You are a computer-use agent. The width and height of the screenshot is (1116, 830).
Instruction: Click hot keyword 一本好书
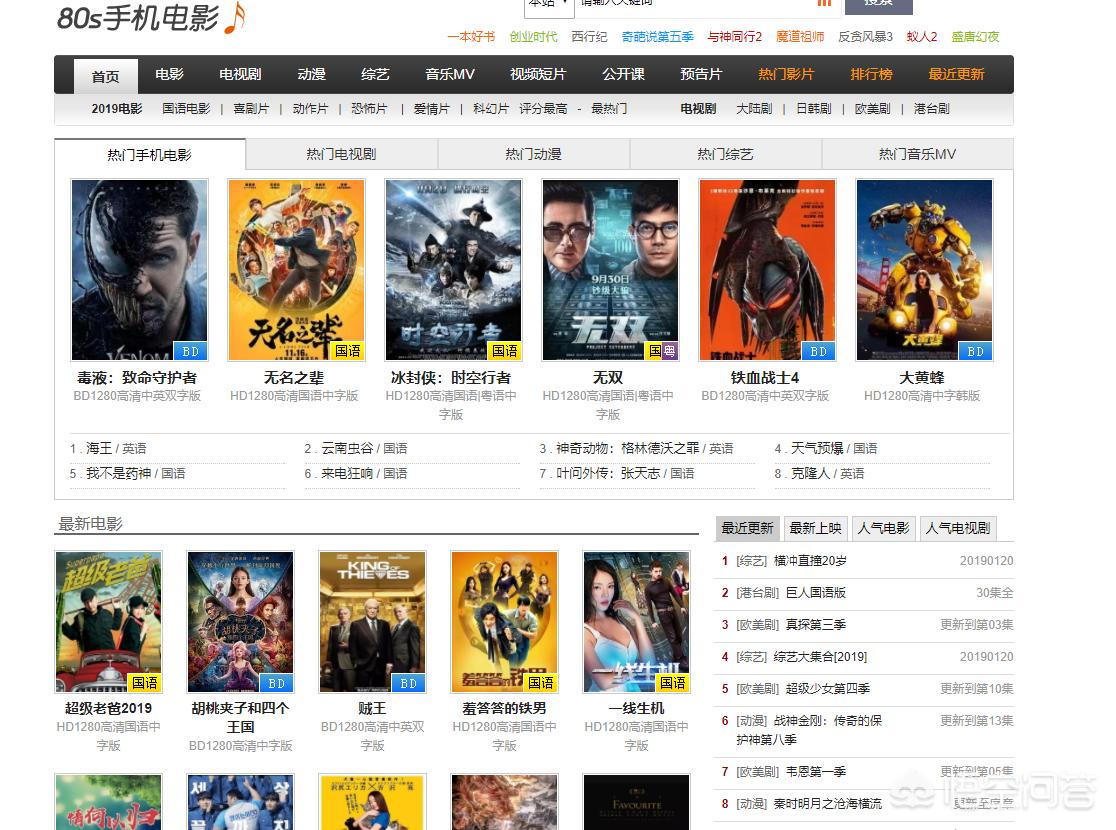coord(471,36)
